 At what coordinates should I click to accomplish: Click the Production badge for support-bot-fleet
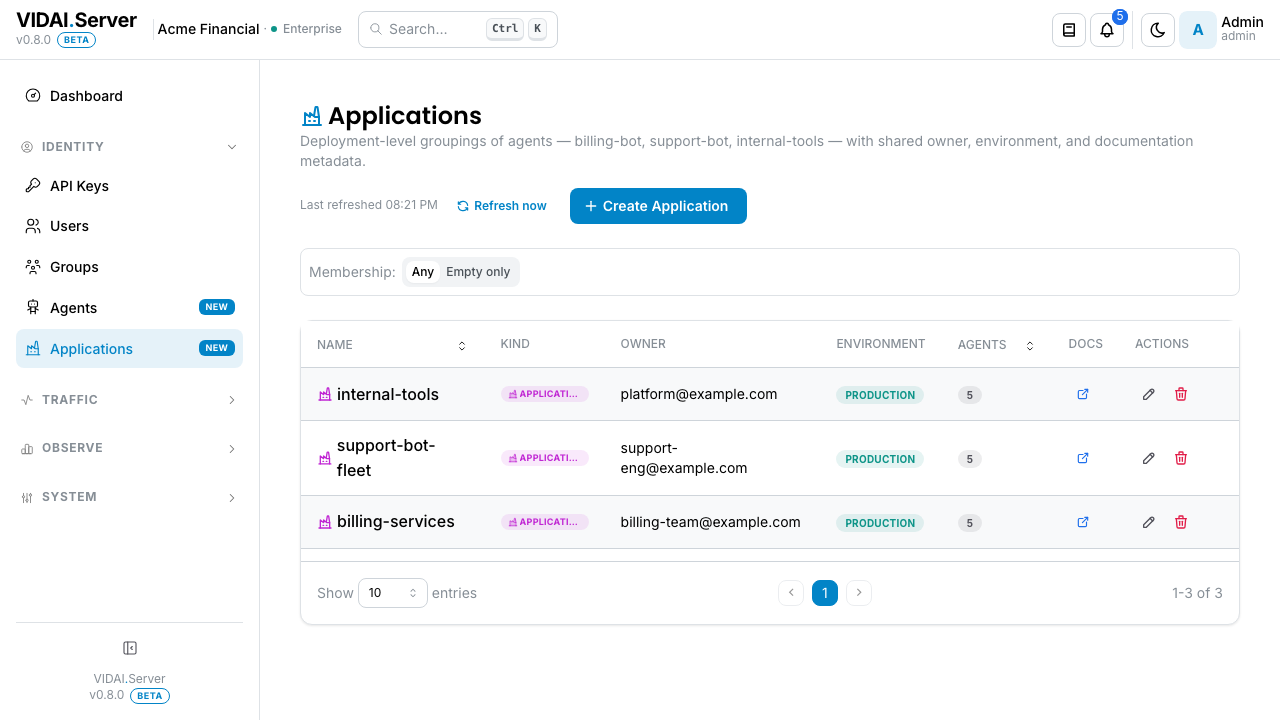coord(880,459)
